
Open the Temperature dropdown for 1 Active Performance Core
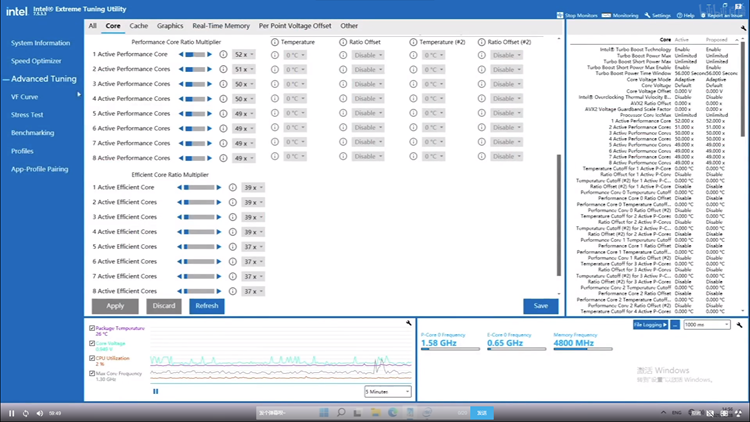[x=295, y=55]
